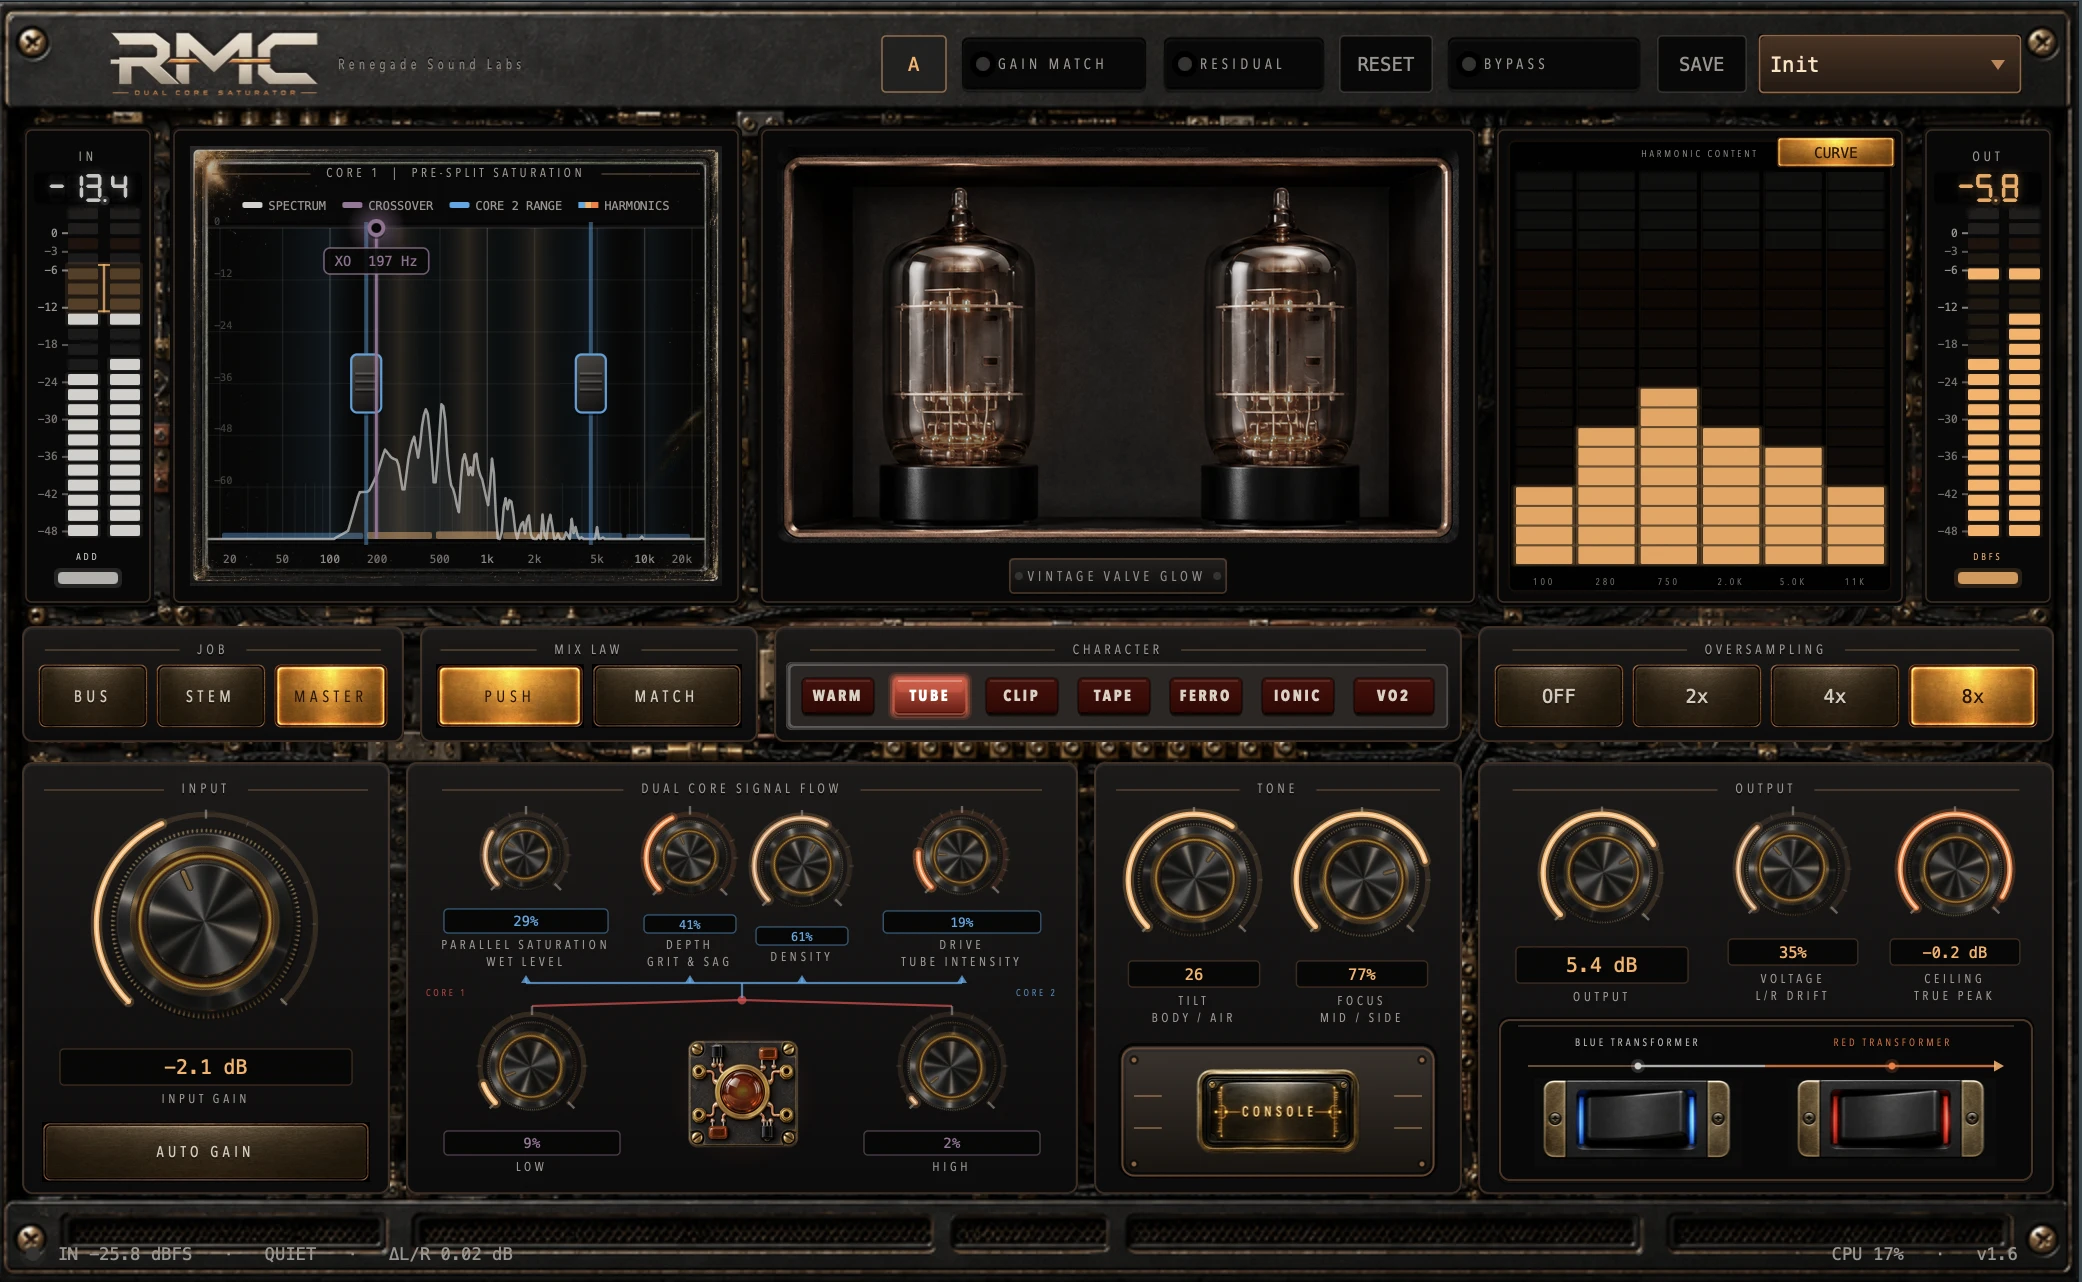Click the OUT meter DBFS slider
The image size is (2082, 1282).
(1987, 577)
